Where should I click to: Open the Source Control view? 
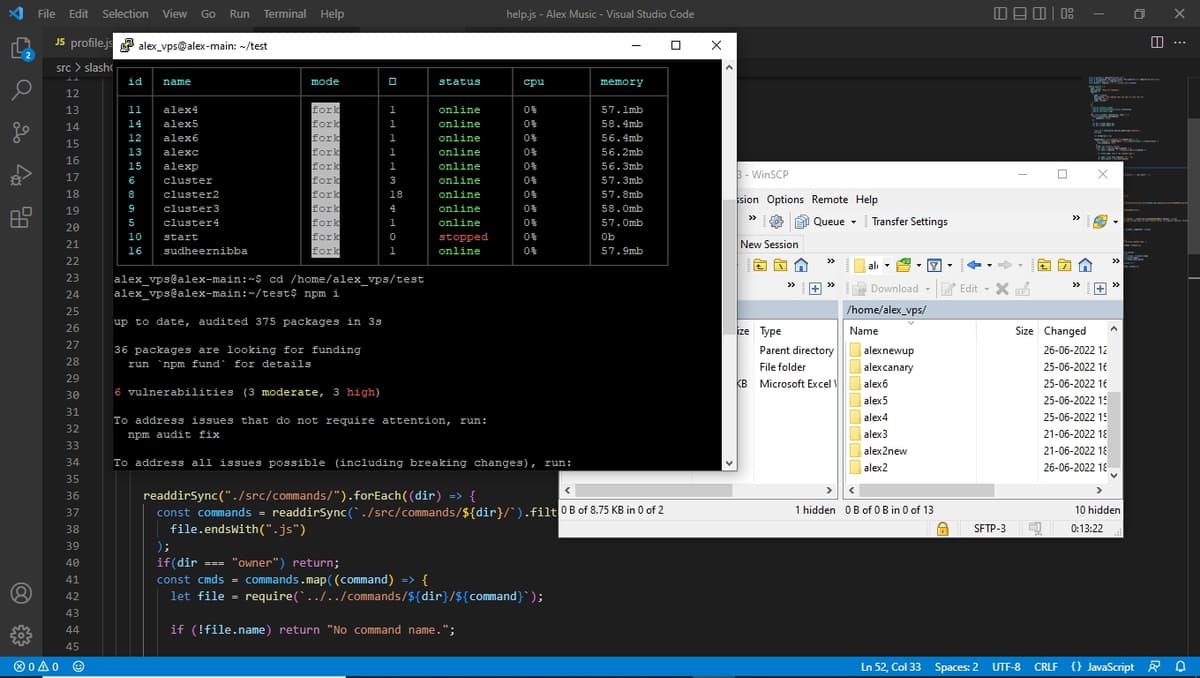[x=22, y=132]
